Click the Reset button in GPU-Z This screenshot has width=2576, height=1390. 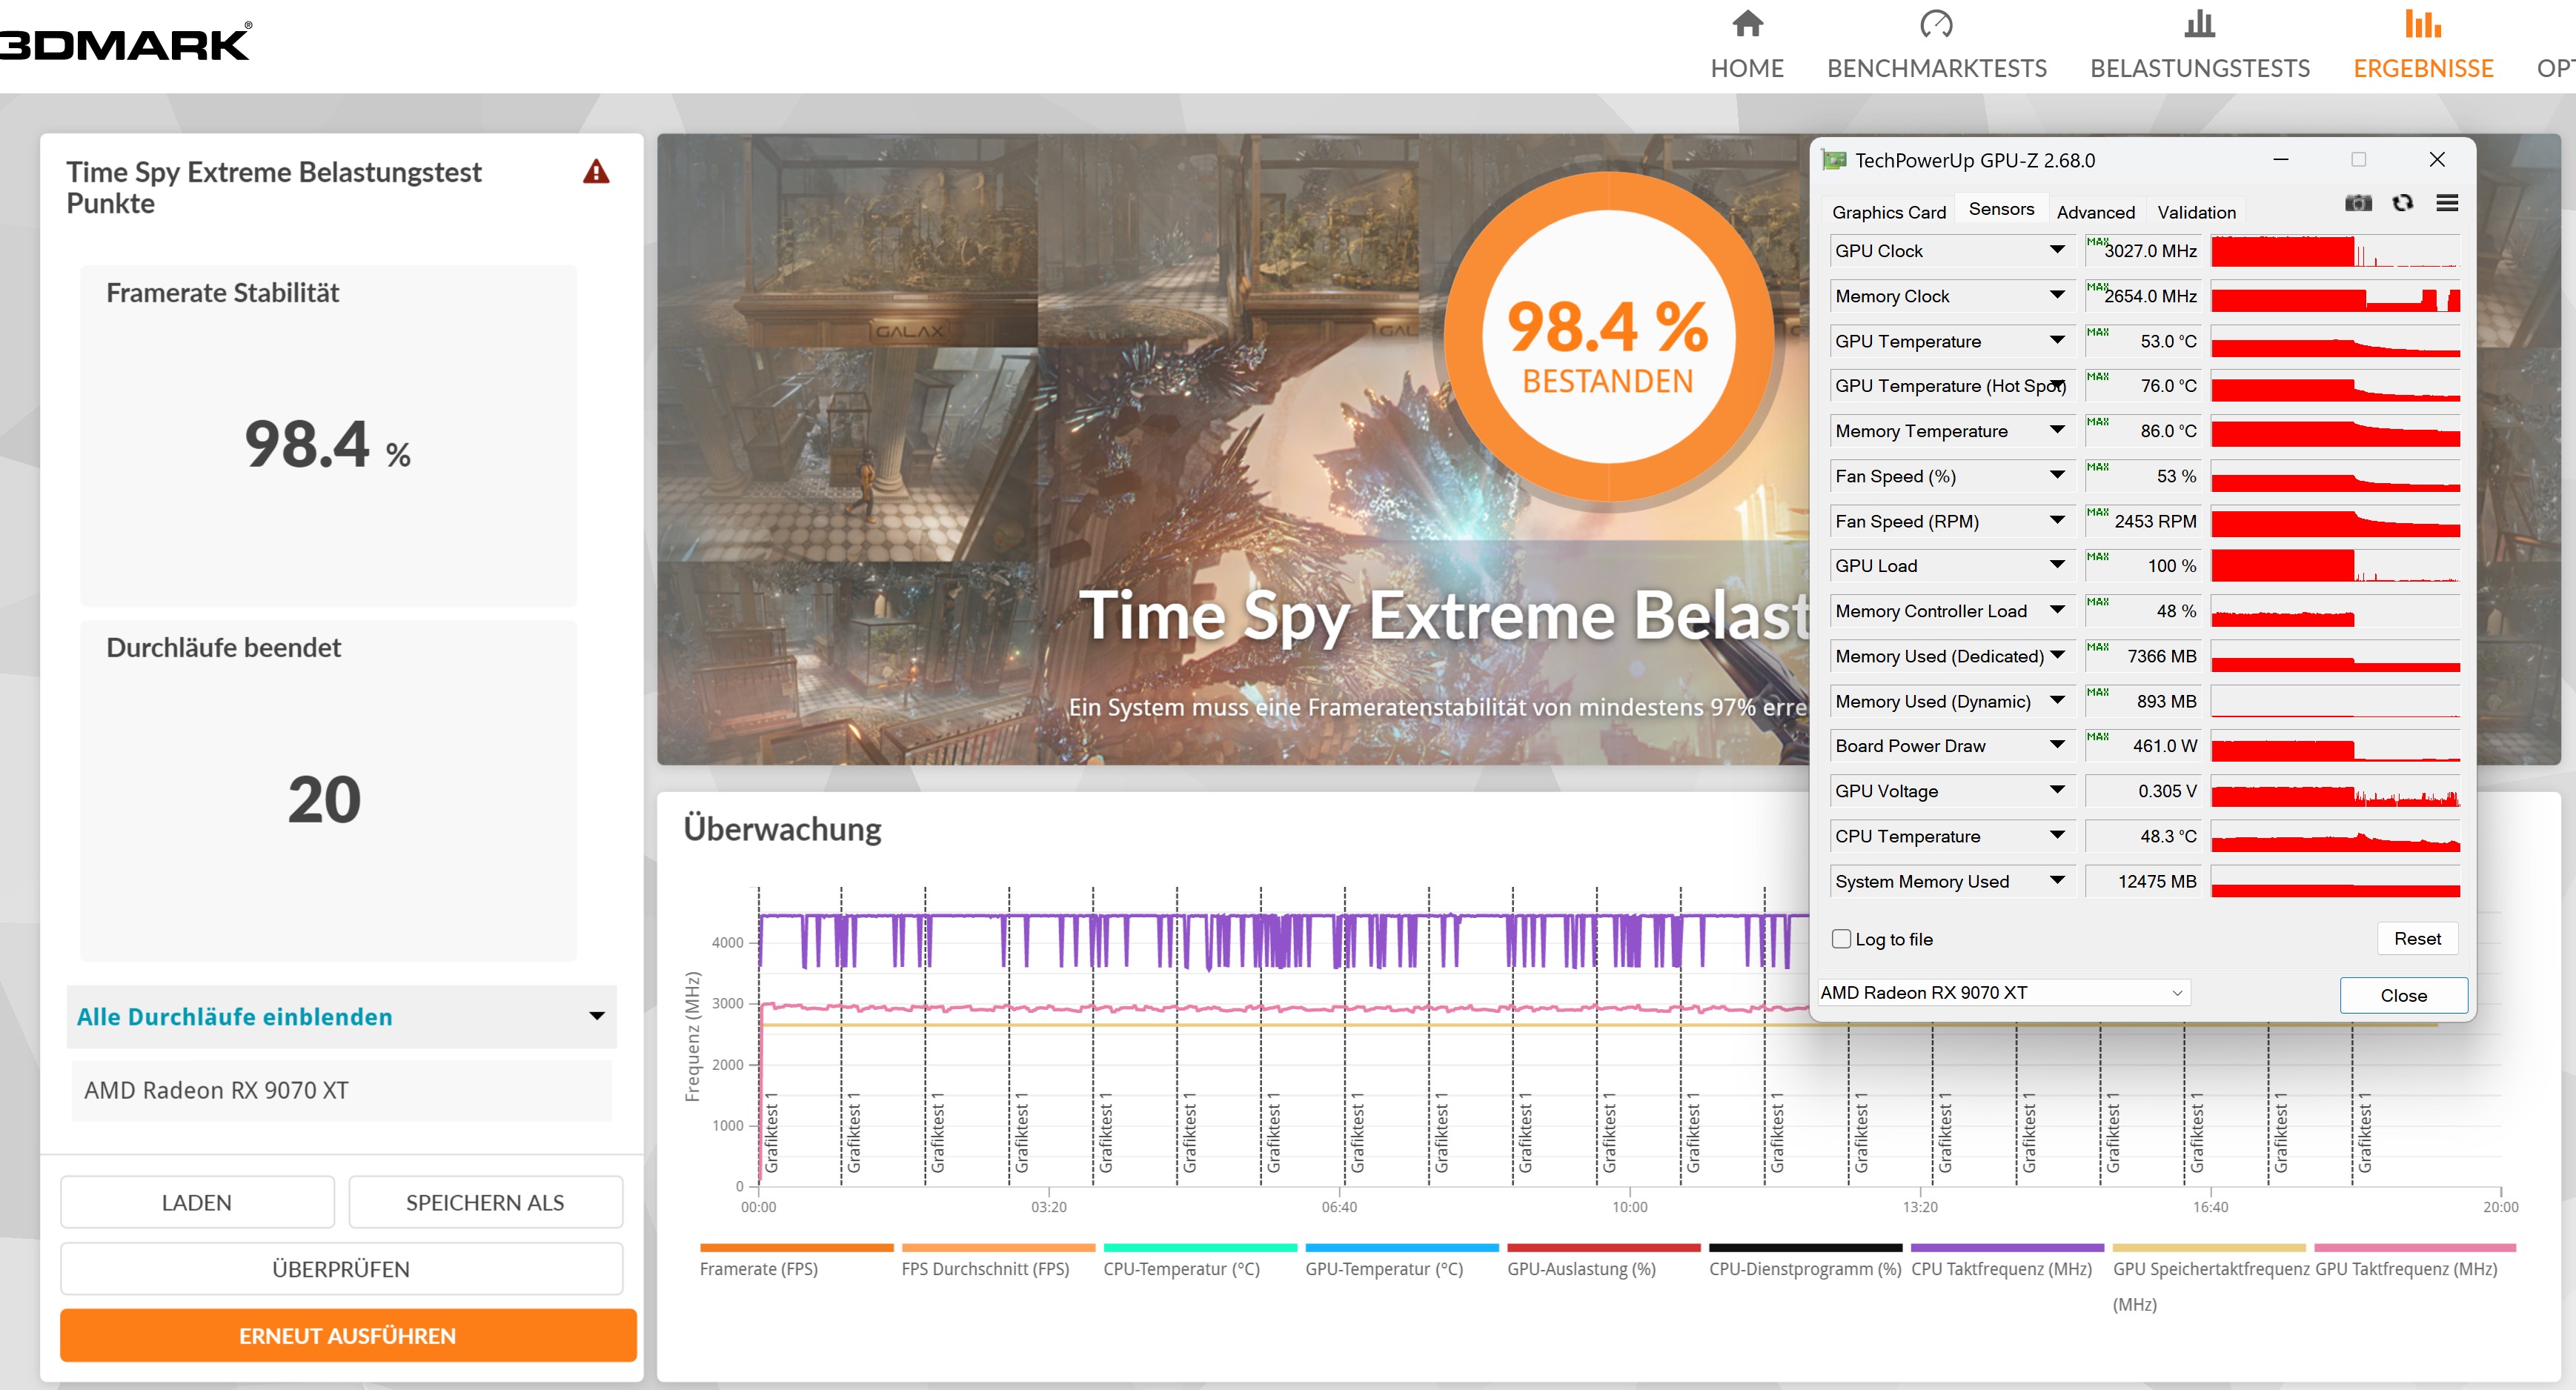click(x=2416, y=939)
